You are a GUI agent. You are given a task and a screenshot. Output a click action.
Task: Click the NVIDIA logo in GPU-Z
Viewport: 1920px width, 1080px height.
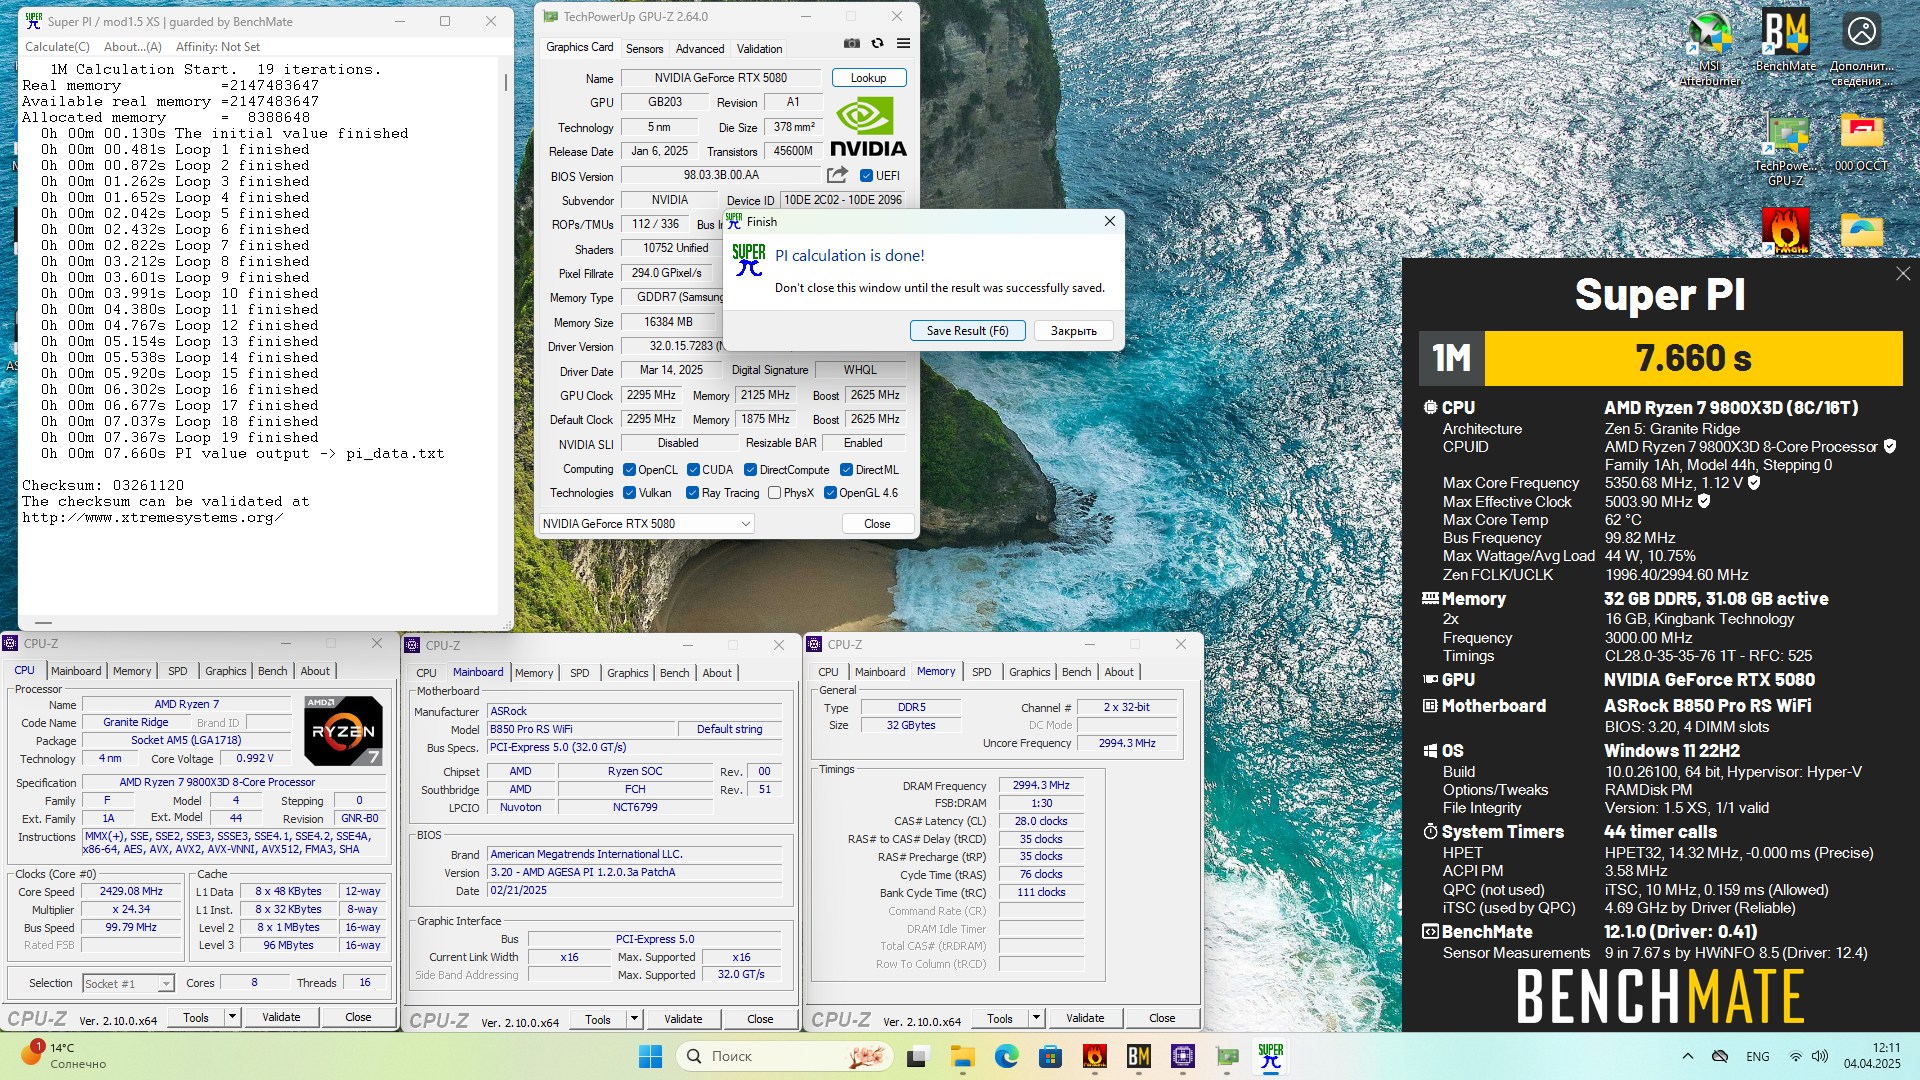click(868, 127)
